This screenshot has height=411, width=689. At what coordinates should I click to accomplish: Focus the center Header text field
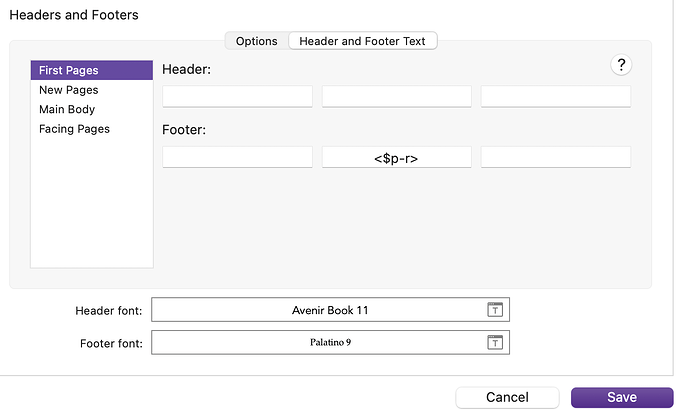[397, 96]
